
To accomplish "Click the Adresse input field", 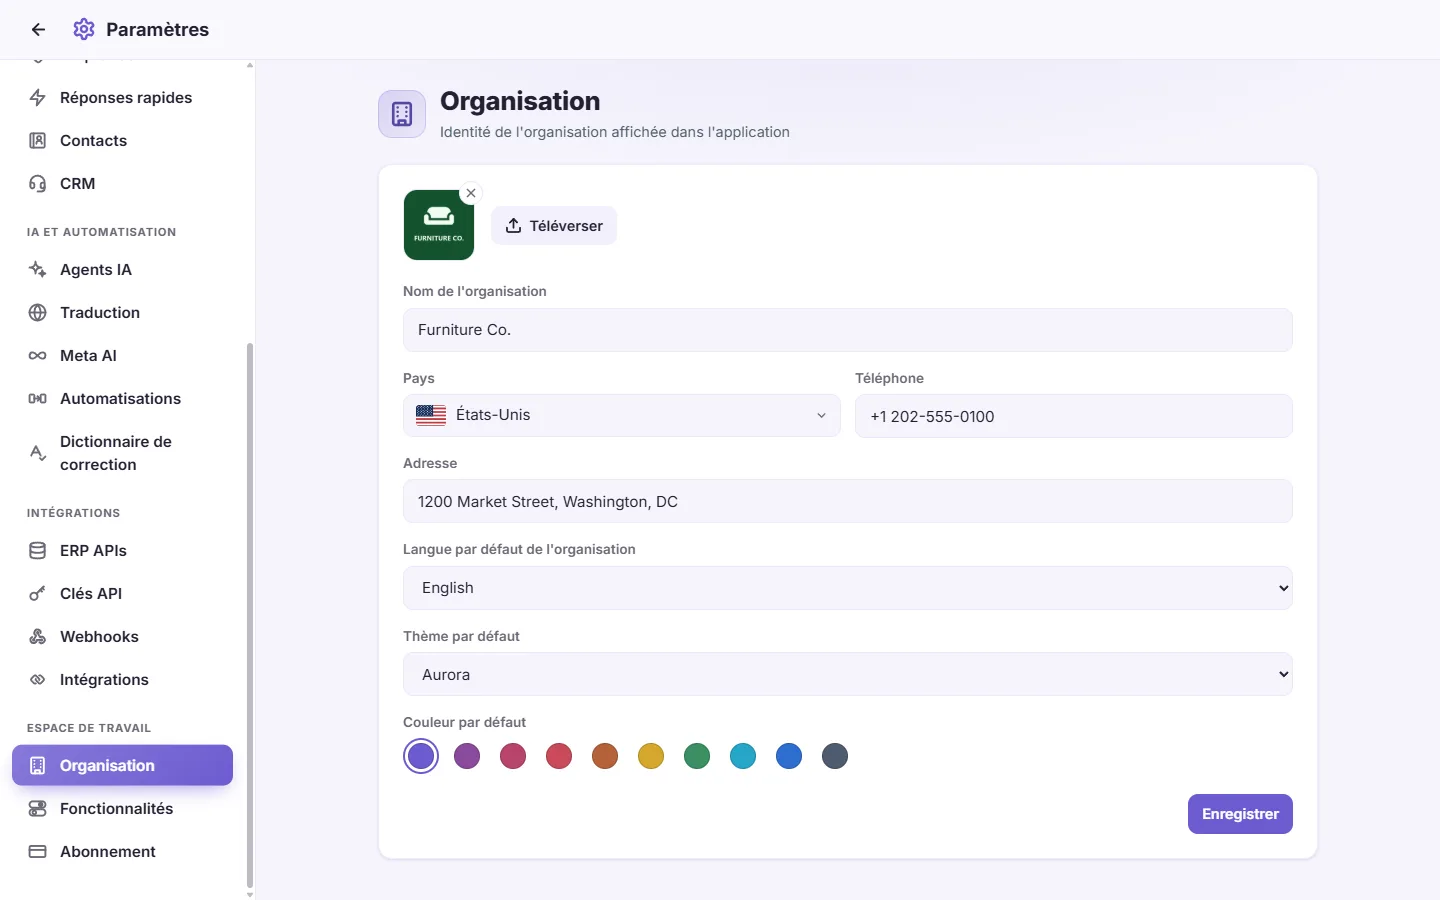I will pyautogui.click(x=848, y=501).
